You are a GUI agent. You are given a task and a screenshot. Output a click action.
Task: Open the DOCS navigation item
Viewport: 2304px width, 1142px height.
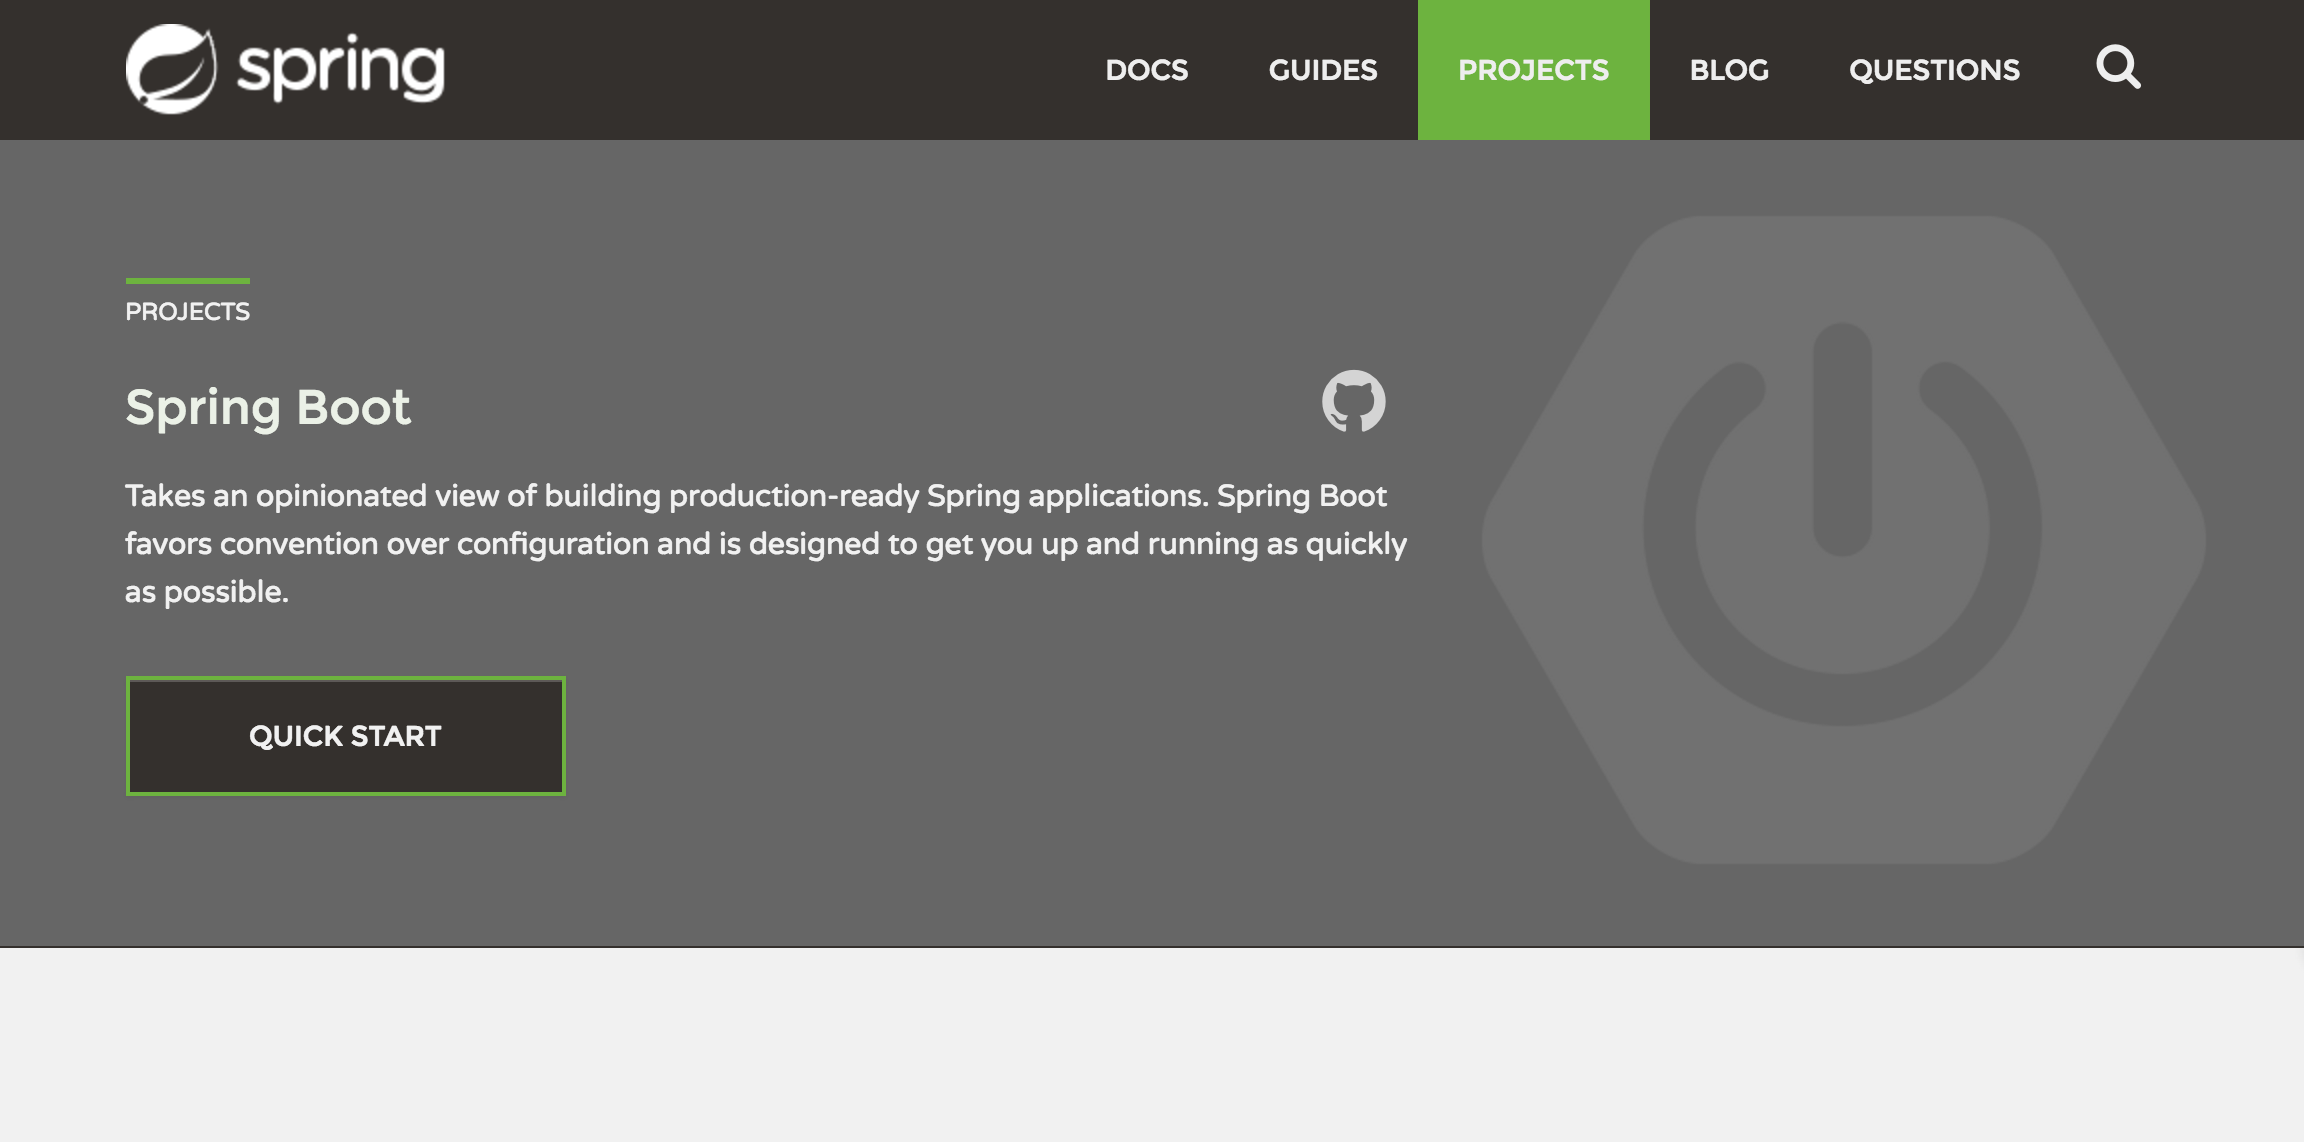tap(1146, 70)
